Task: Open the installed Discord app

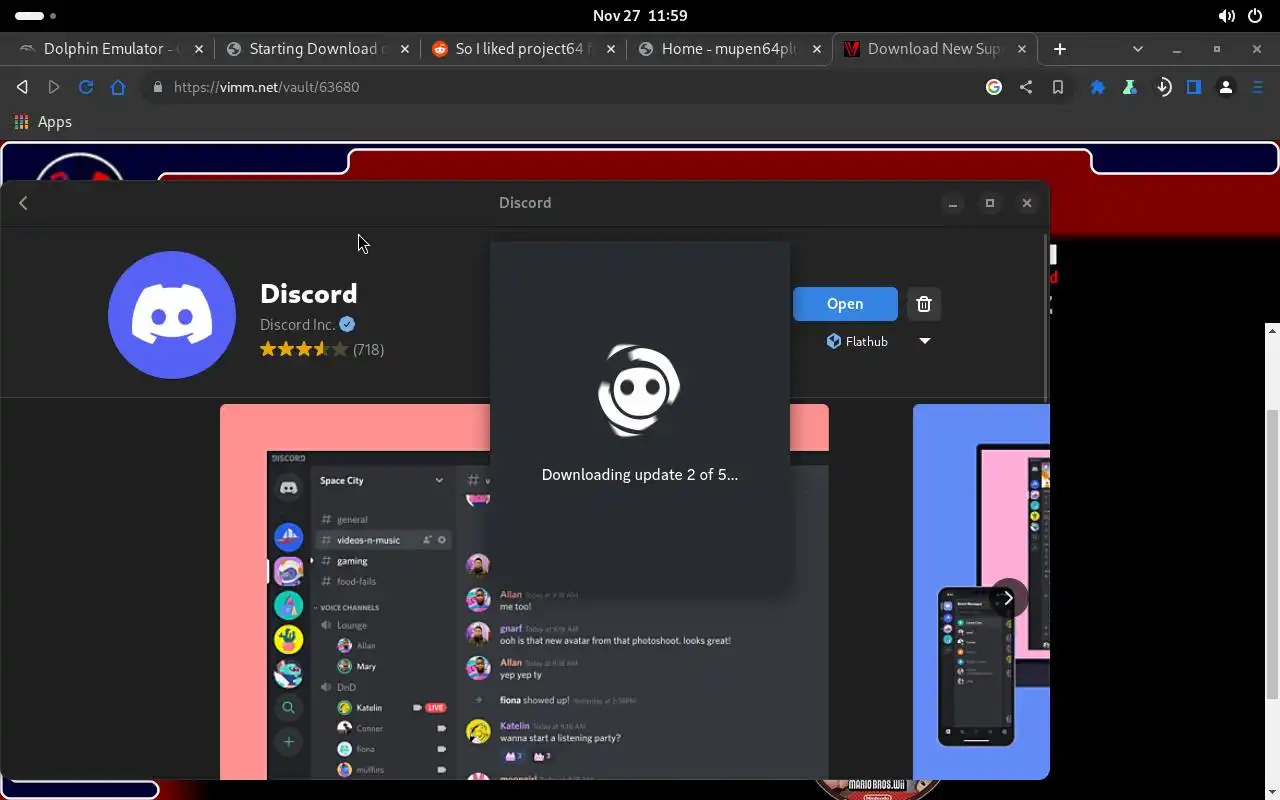Action: (845, 304)
